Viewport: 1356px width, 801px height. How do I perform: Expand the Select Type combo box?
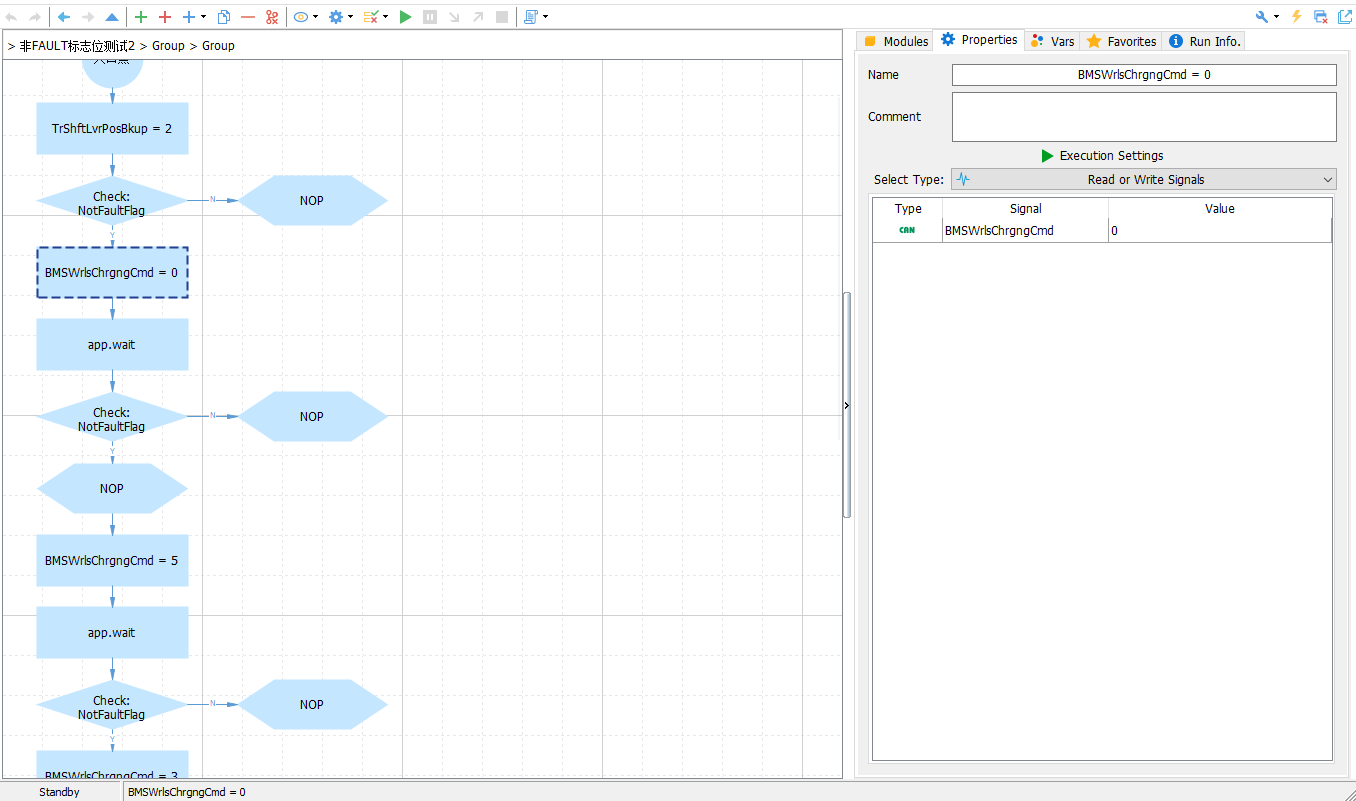(1143, 180)
